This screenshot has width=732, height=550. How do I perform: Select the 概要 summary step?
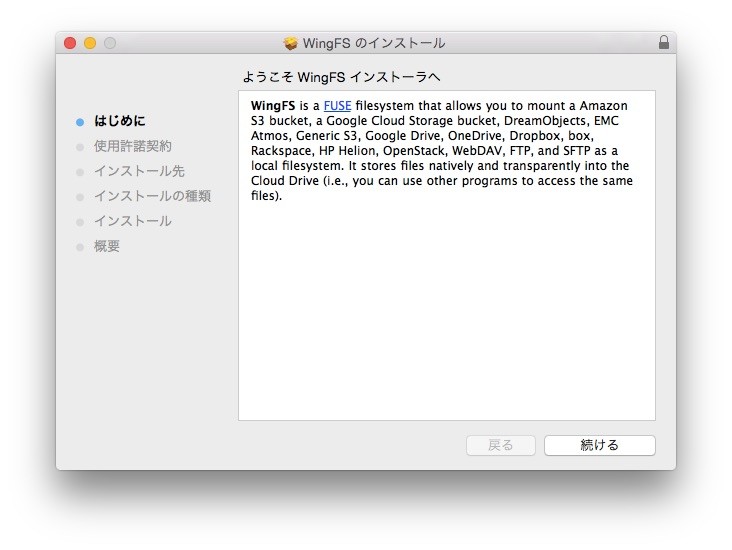pos(107,246)
